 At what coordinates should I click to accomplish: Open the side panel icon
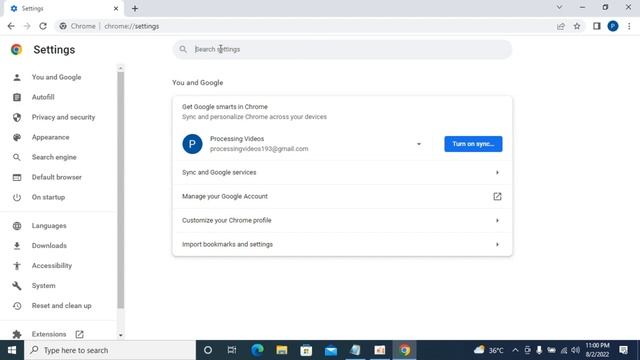point(597,26)
